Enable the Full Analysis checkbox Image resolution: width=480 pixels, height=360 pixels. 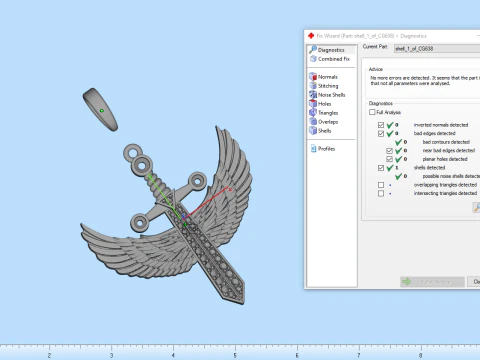tap(372, 112)
